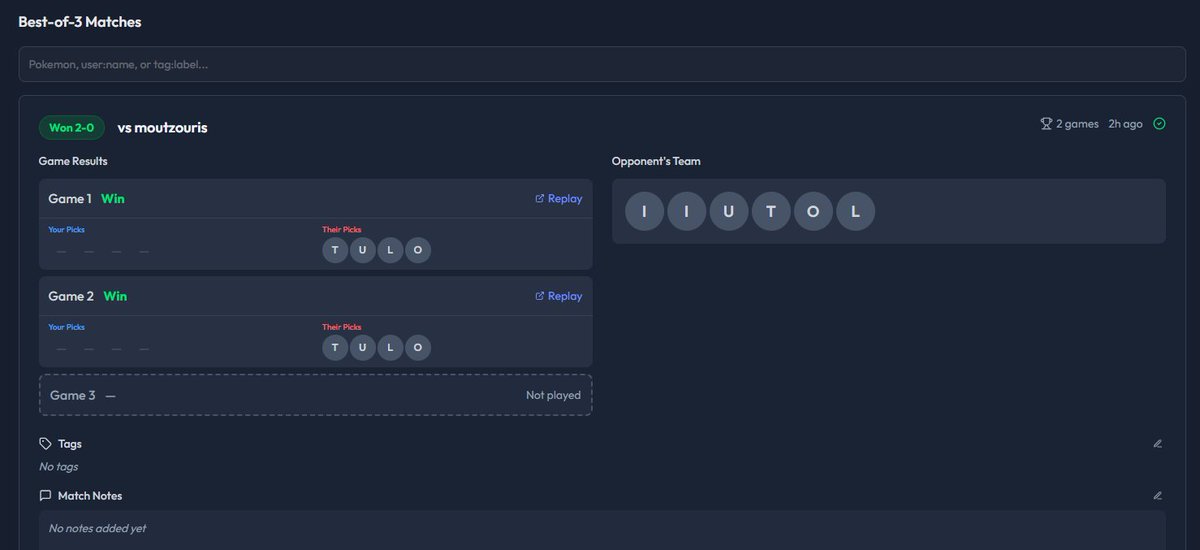This screenshot has width=1200, height=550.
Task: Open the Game 1 Replay link
Action: pyautogui.click(x=559, y=199)
